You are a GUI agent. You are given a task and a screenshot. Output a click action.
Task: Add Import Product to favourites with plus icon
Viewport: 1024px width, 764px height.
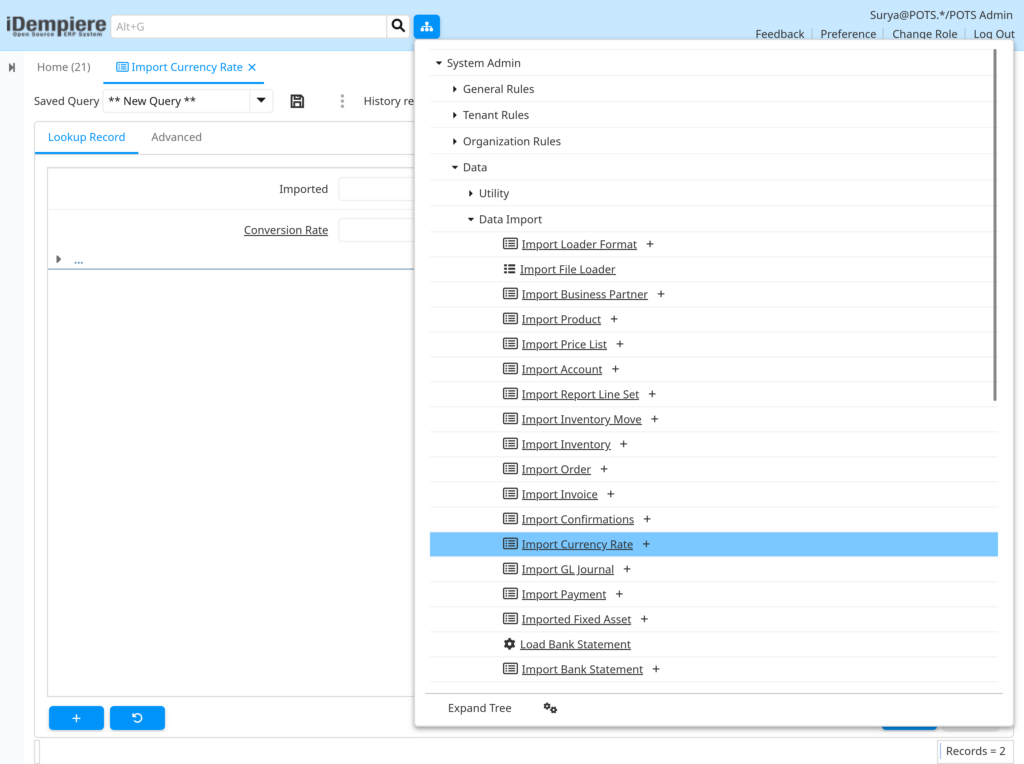coord(614,319)
